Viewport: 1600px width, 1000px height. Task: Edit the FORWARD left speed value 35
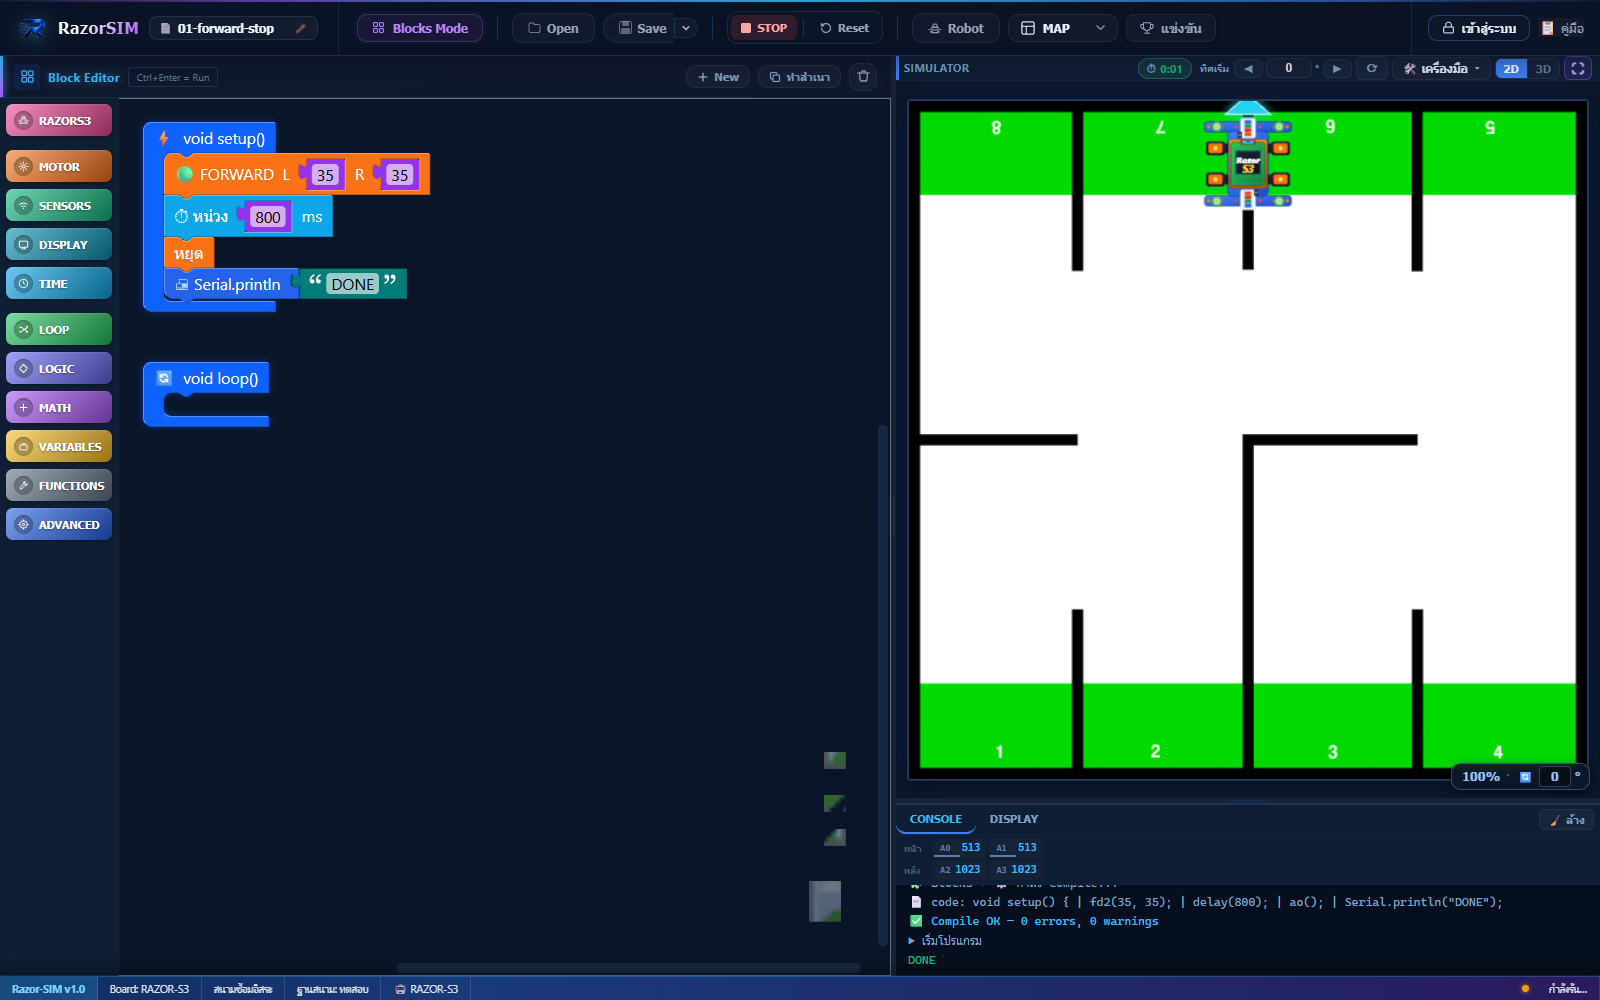pos(325,175)
